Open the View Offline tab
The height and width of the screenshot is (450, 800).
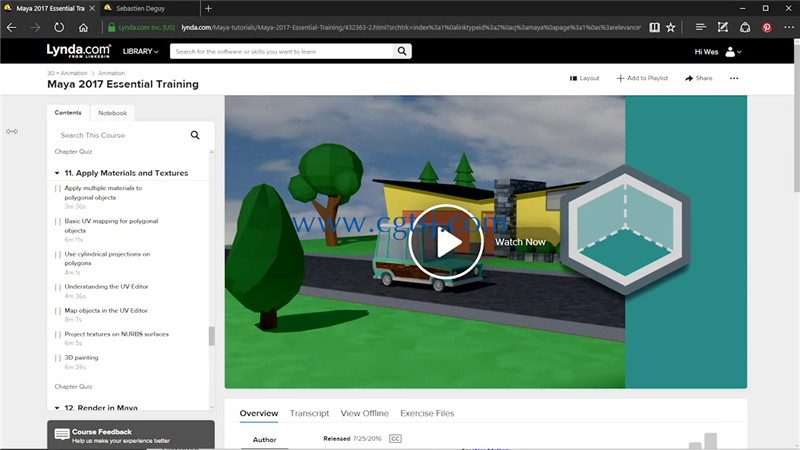tap(364, 413)
